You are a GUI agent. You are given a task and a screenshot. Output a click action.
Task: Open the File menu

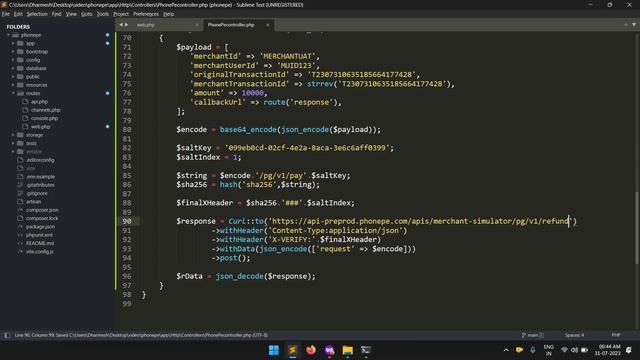6,14
